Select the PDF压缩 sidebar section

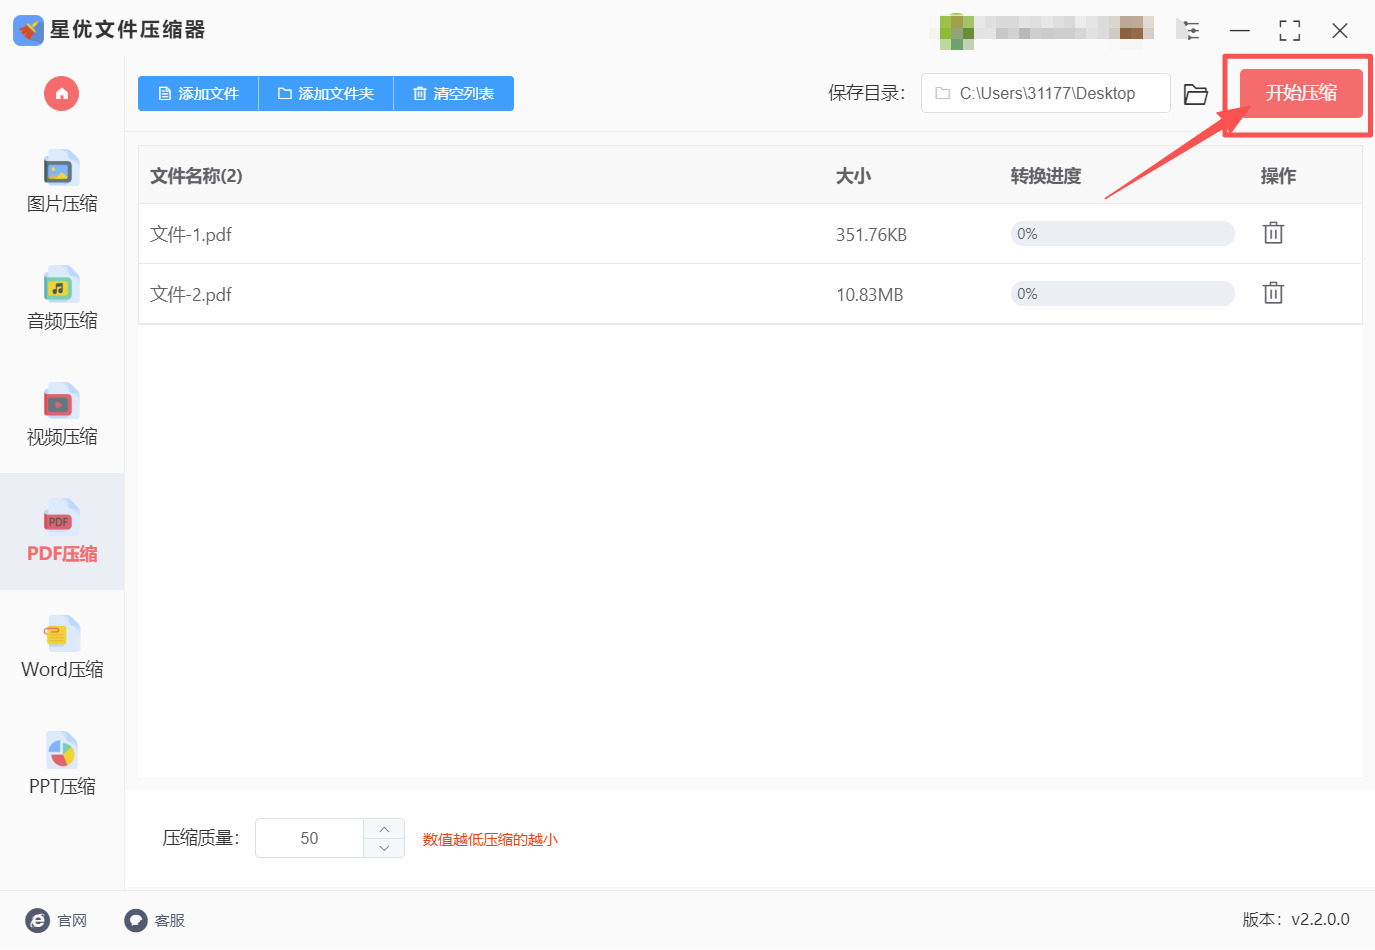[x=62, y=531]
